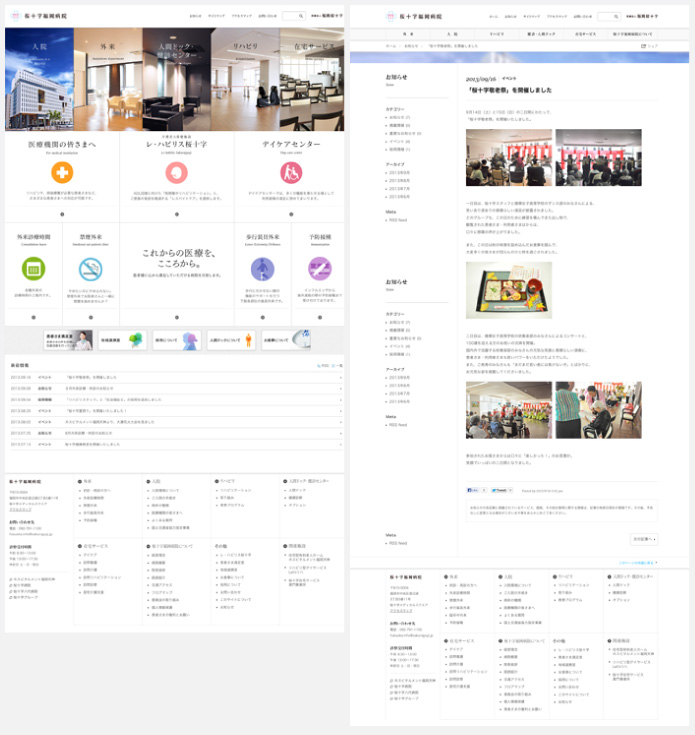Click the arrow on the first news row

340,377
